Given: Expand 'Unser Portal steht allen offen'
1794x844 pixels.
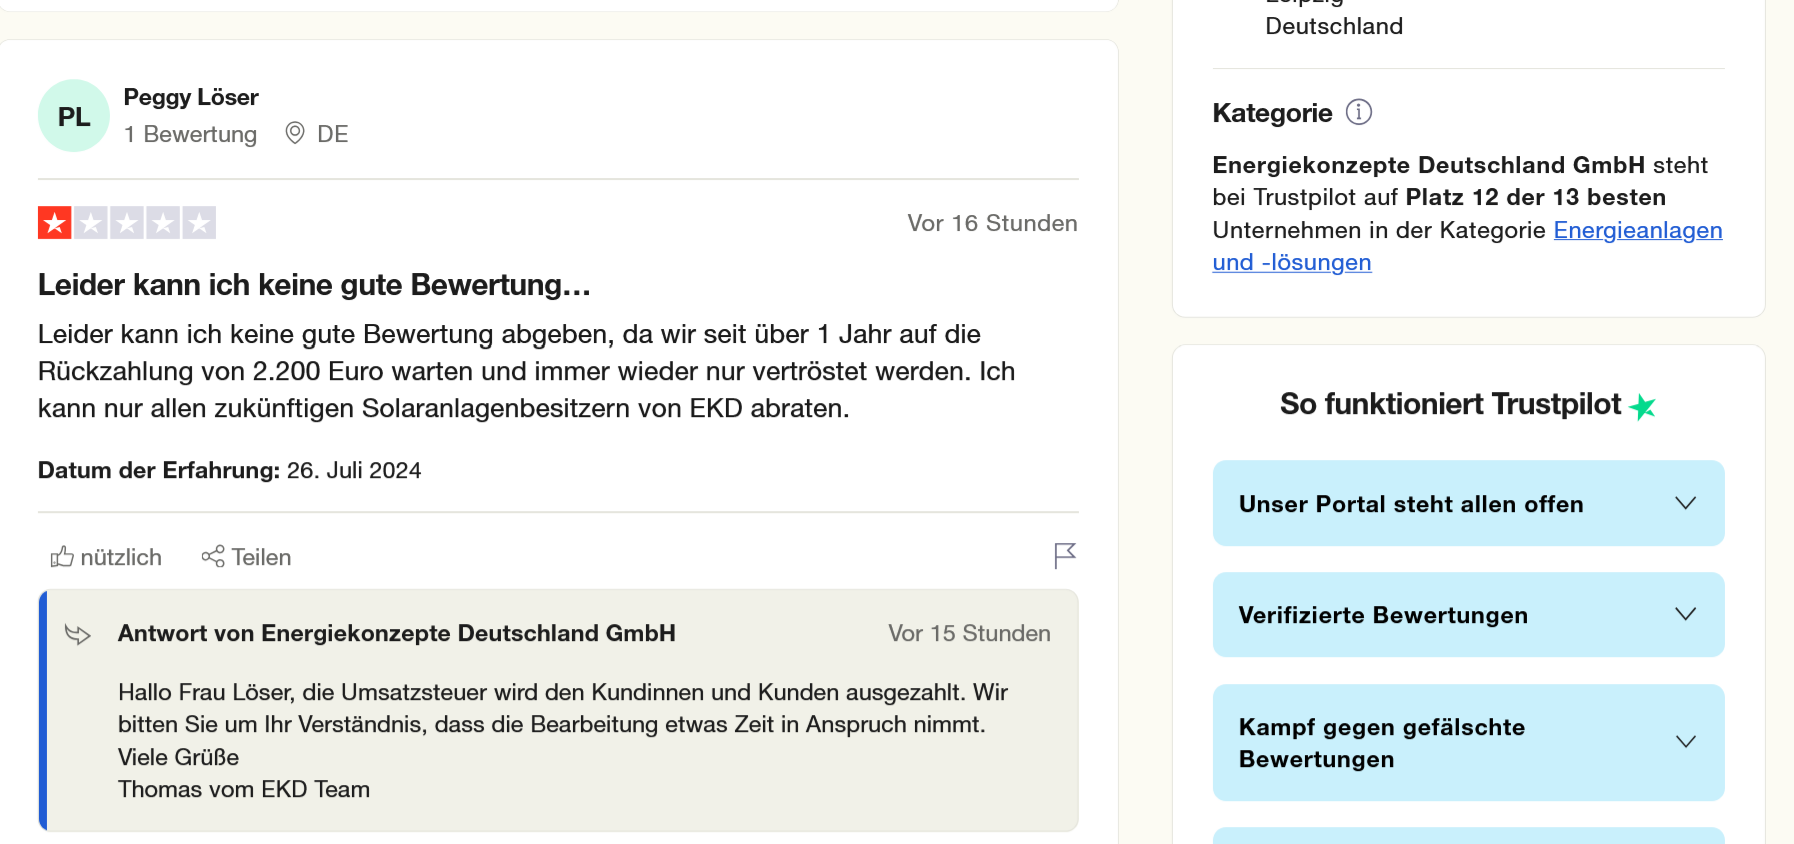Looking at the screenshot, I should point(1468,503).
